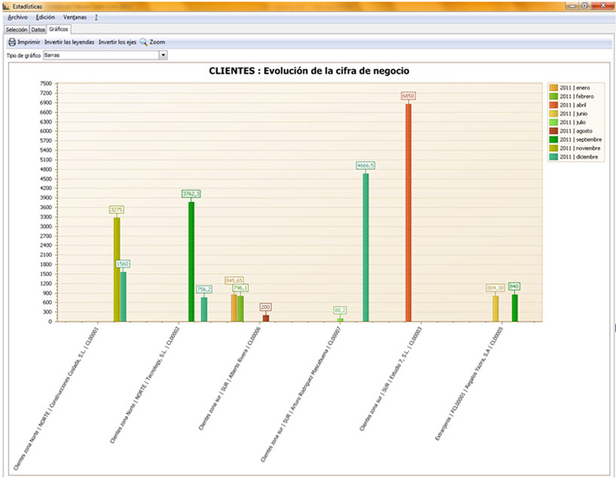Click the 2011 noviembre legend swatch
The image size is (616, 480).
[x=554, y=148]
